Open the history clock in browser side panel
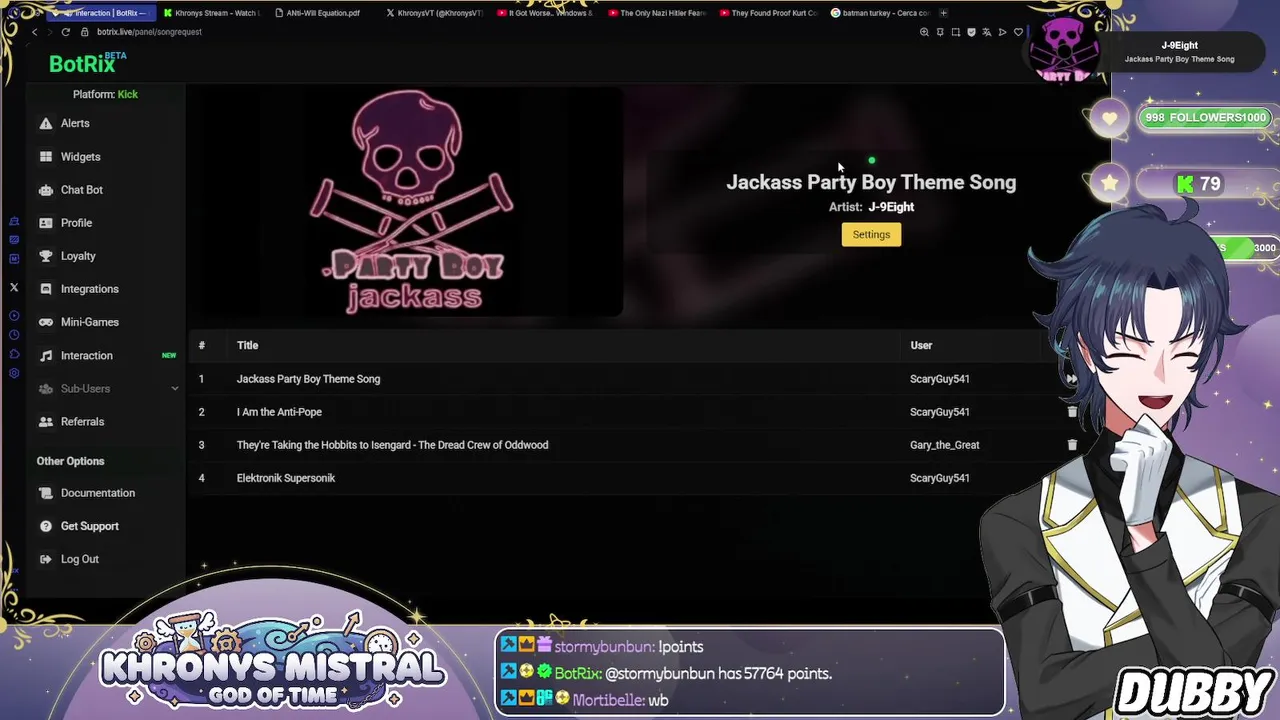This screenshot has width=1280, height=720. [x=14, y=335]
